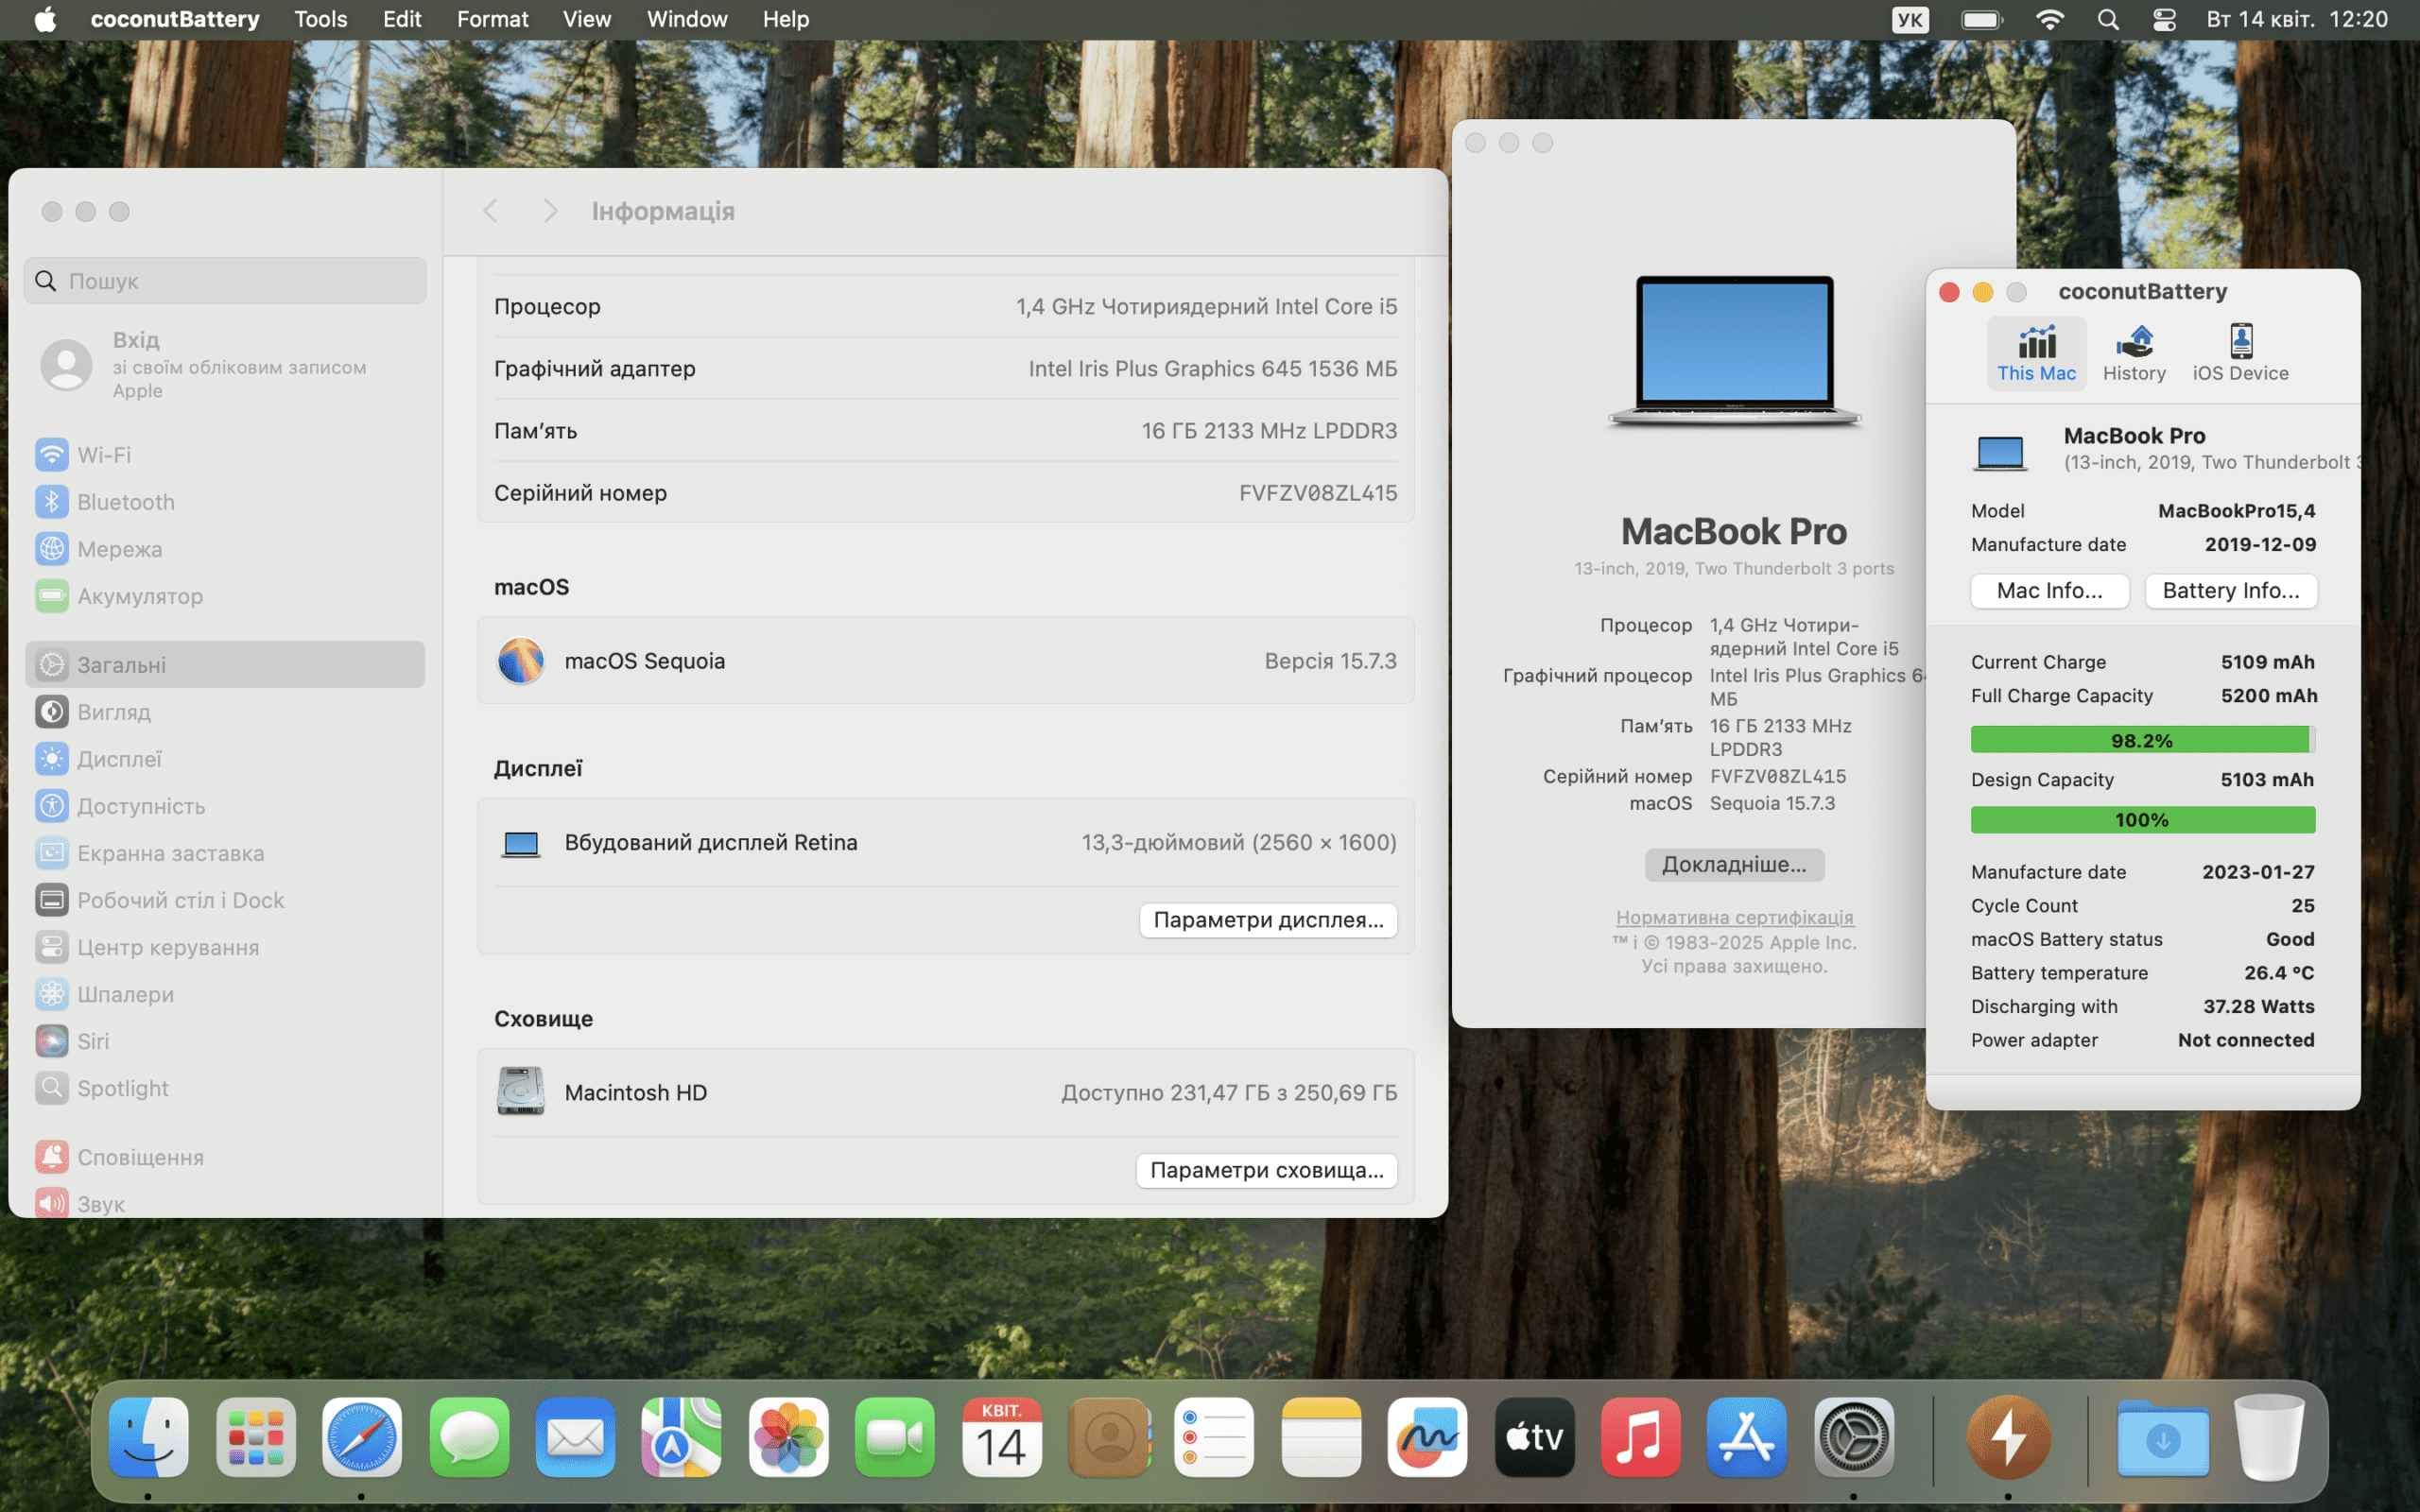Launch coconutBattery from the Dock
Screen dimensions: 2420x1512
click(2007, 1438)
